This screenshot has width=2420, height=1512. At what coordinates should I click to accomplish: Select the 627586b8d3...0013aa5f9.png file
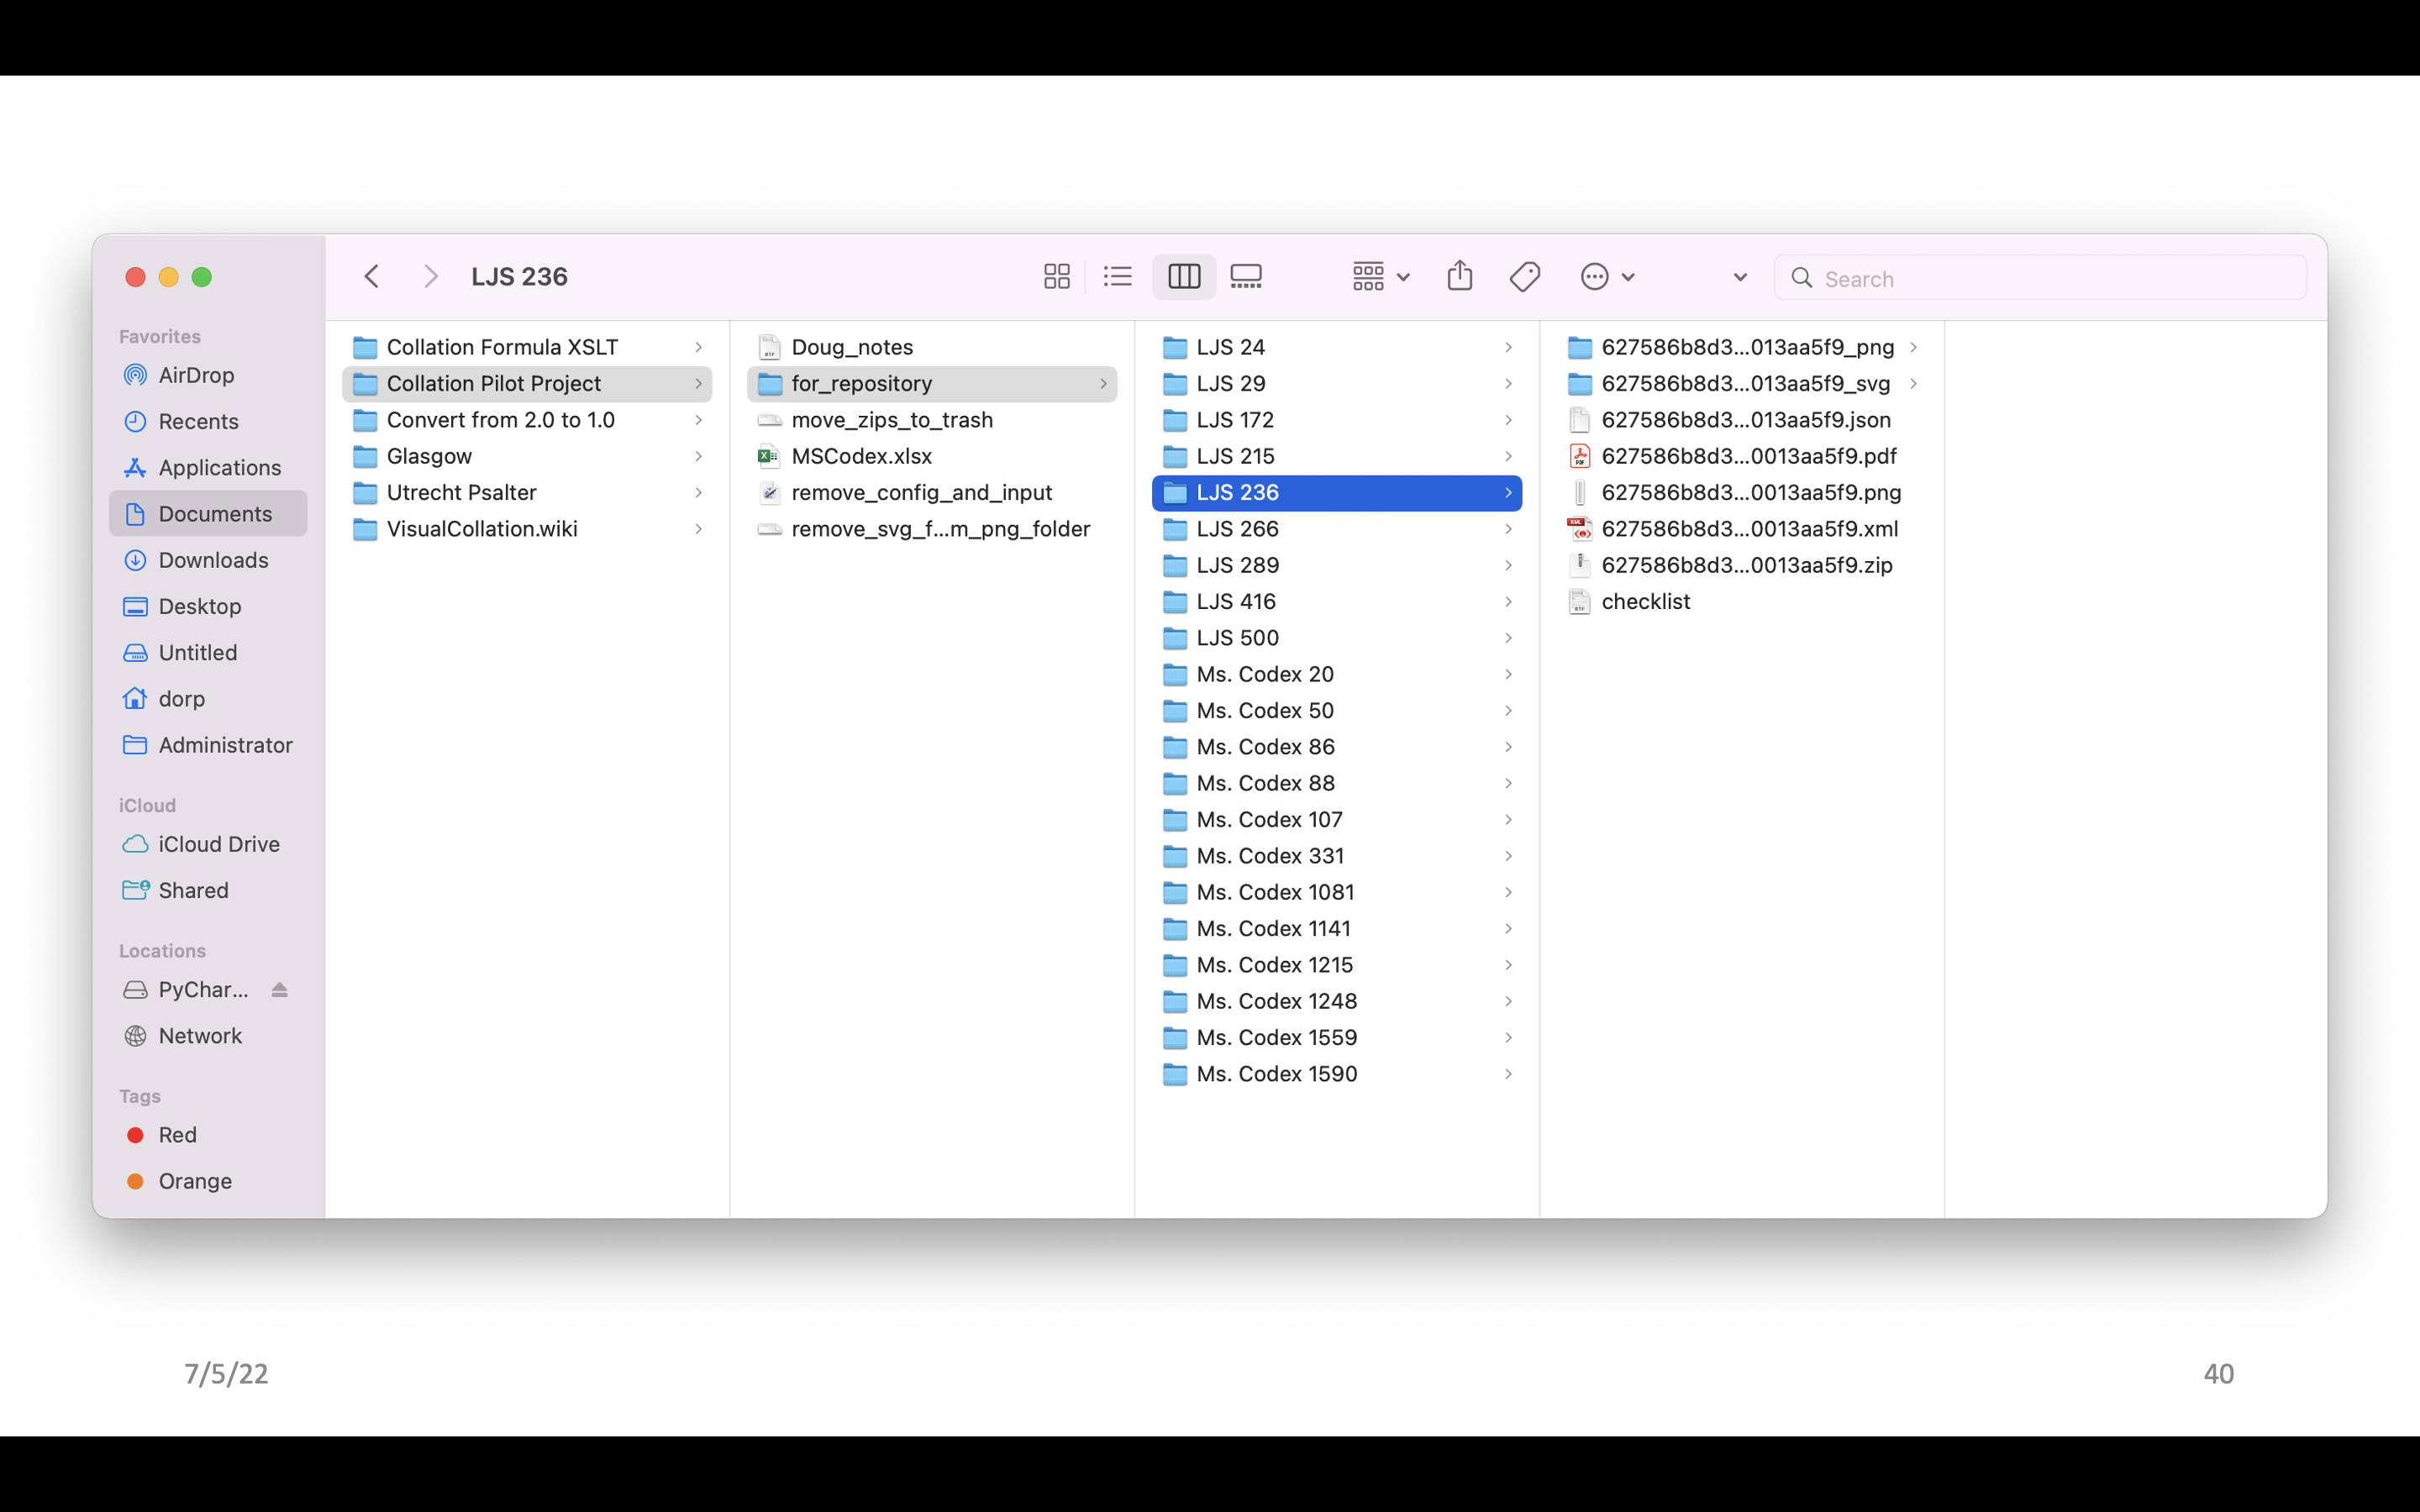coord(1742,493)
